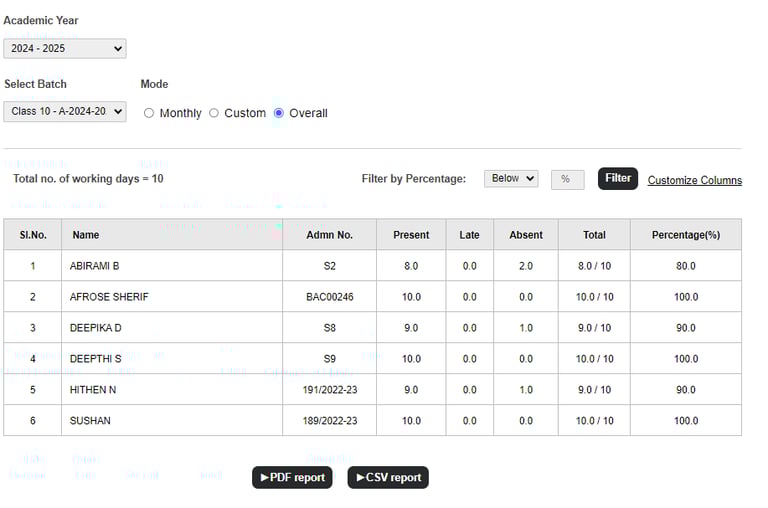Select the Monthly mode radio button
The height and width of the screenshot is (508, 768).
click(149, 113)
